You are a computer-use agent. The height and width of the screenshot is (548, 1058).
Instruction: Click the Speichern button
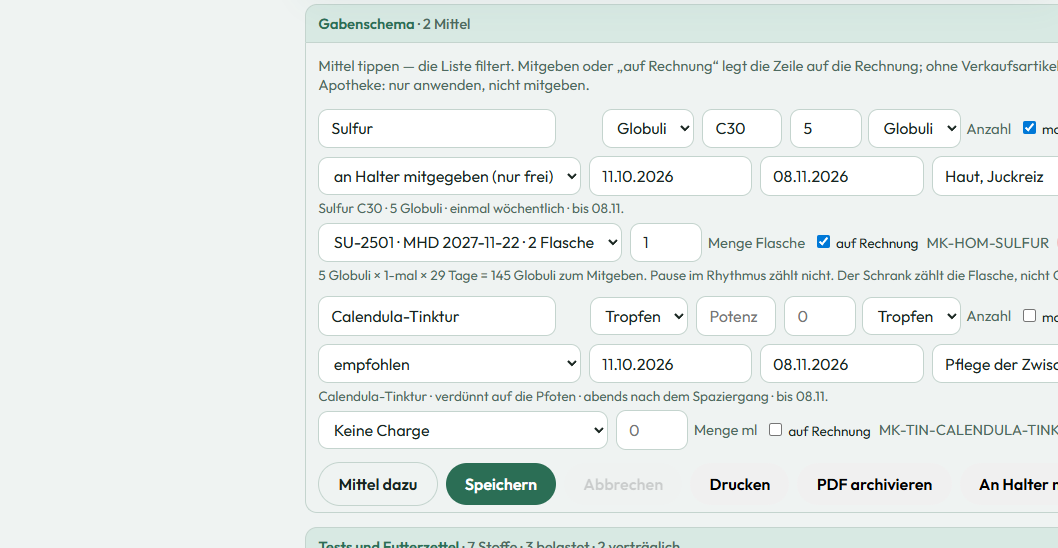click(501, 484)
